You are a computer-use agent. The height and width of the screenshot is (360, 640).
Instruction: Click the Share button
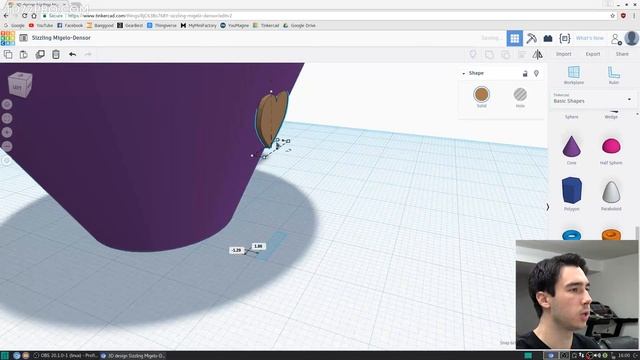[622, 54]
